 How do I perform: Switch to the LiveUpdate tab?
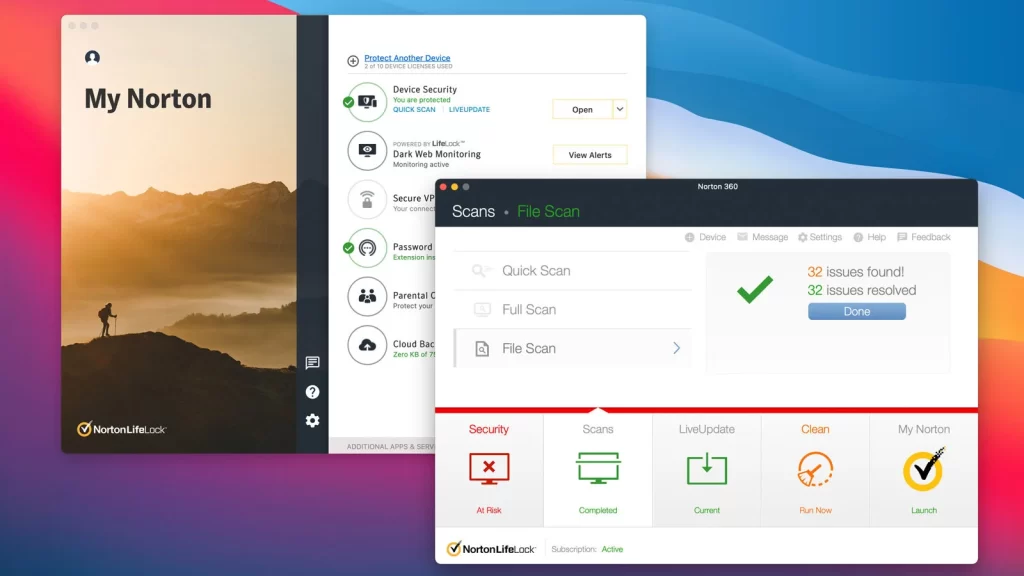coord(707,470)
